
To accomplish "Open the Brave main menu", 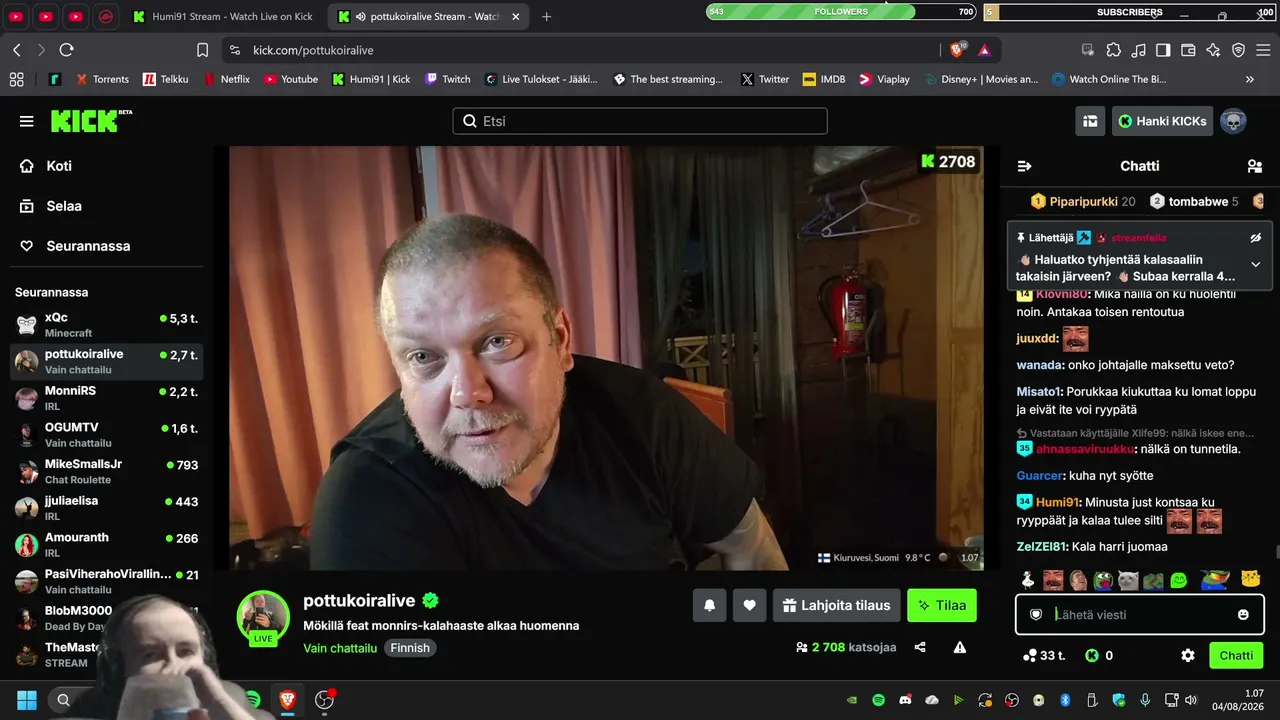I will coord(1263,50).
